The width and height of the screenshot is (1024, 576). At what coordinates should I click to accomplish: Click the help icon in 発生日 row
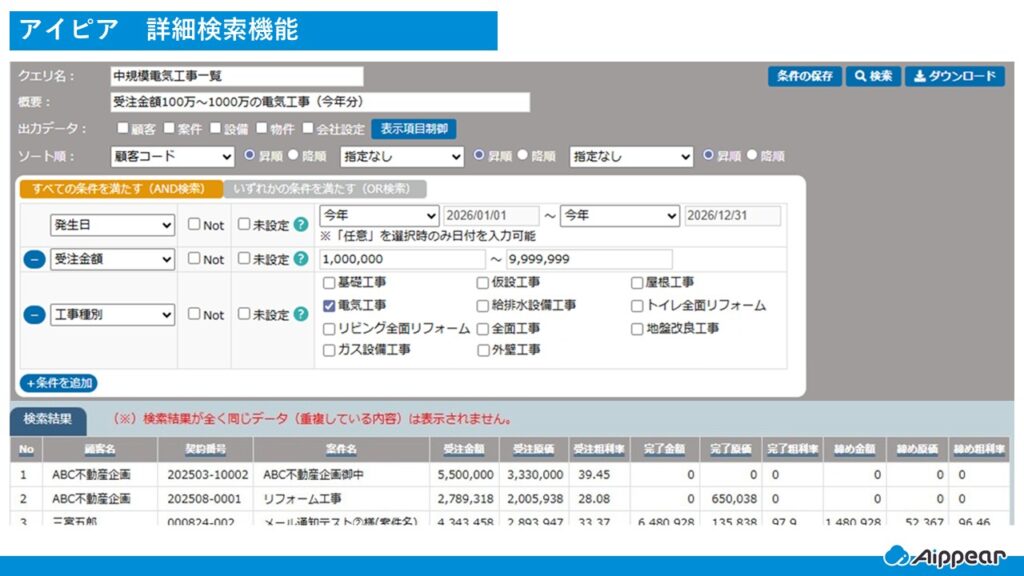[300, 225]
